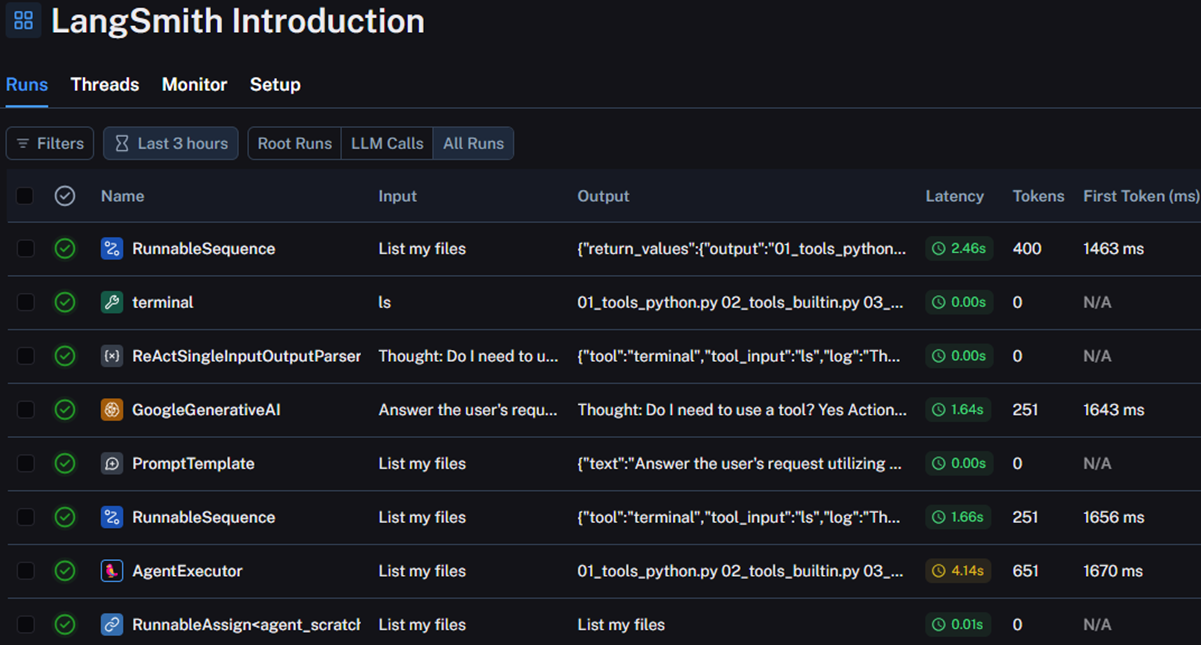Click the AgentExecutor parrot icon
The width and height of the screenshot is (1201, 645).
[112, 571]
